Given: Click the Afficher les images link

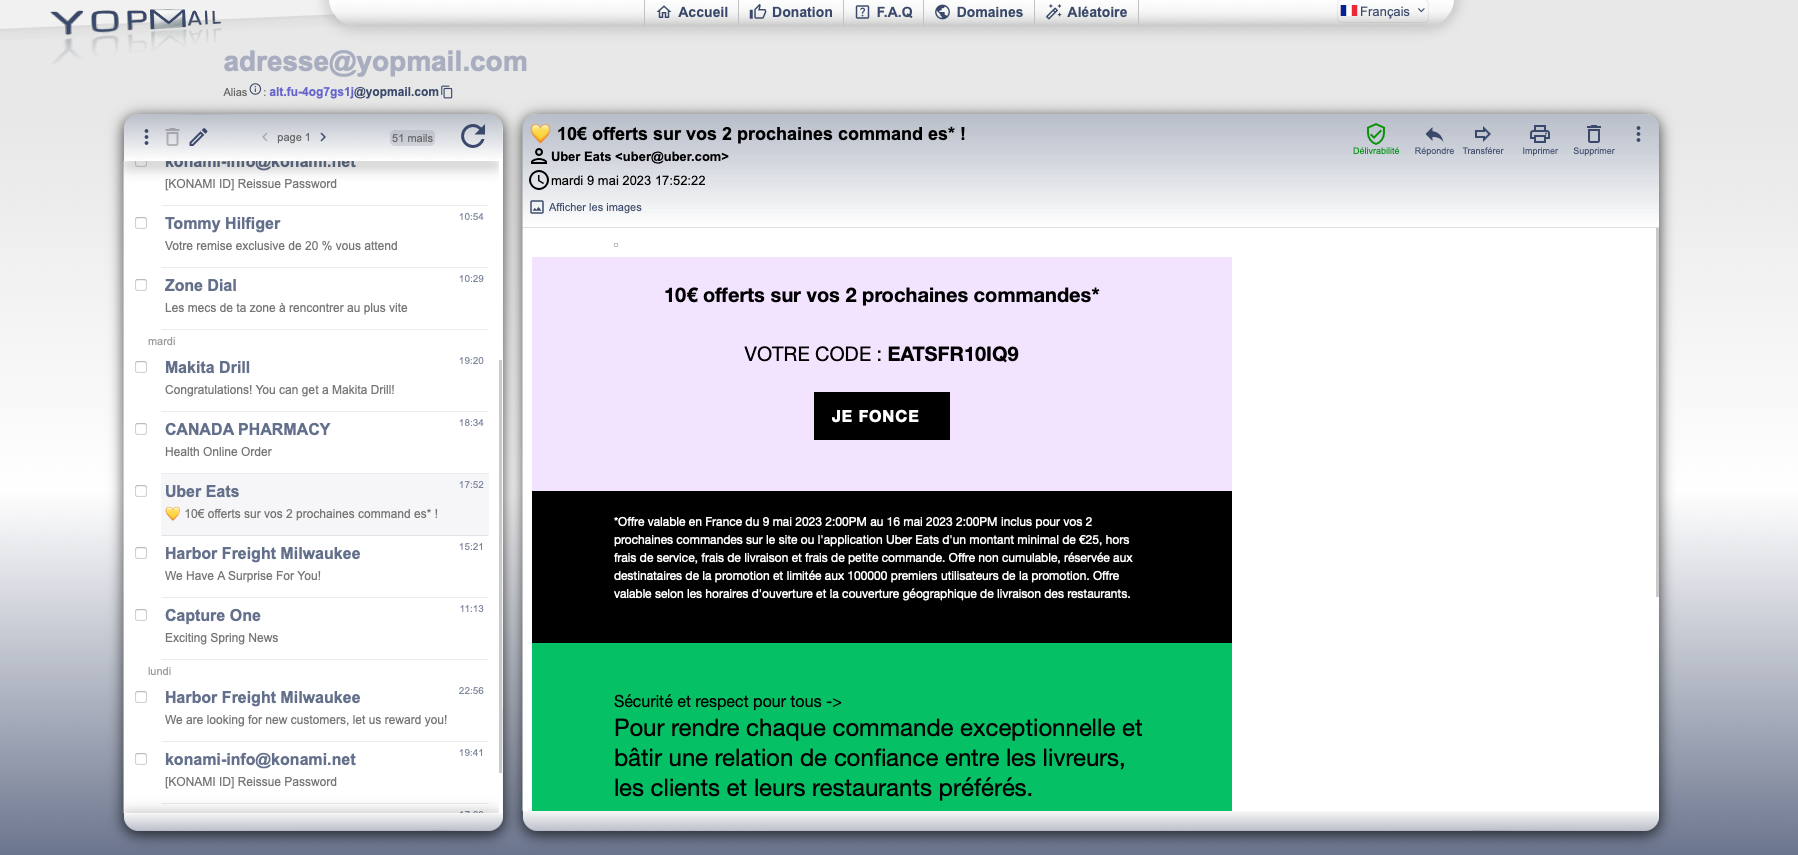Looking at the screenshot, I should point(595,208).
